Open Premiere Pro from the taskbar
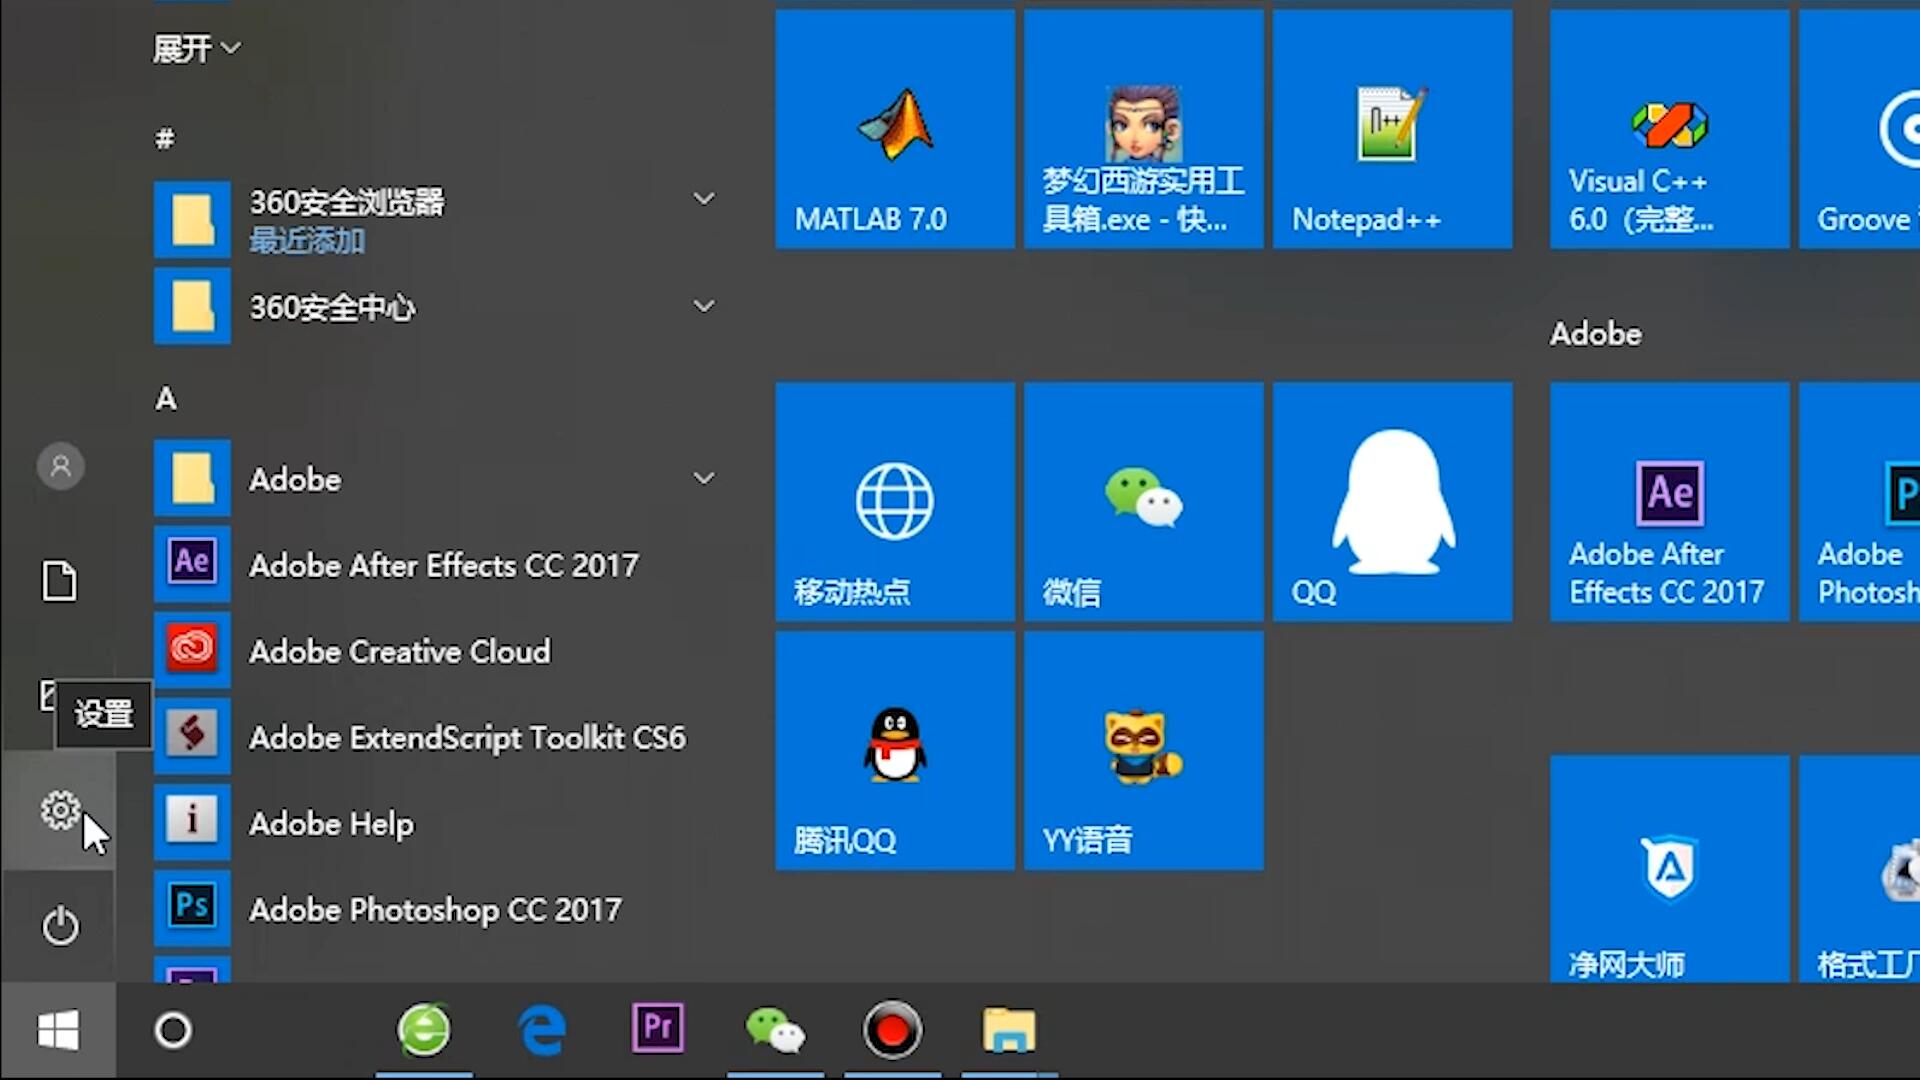 658,1029
